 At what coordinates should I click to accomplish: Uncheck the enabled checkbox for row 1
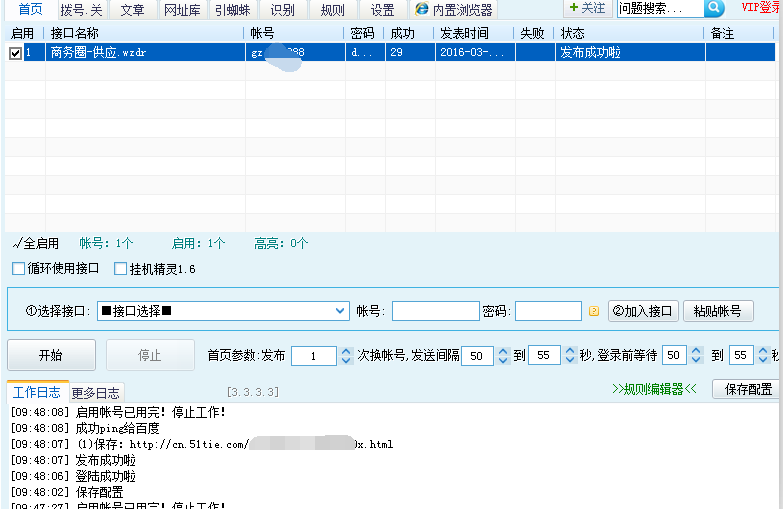tap(15, 53)
